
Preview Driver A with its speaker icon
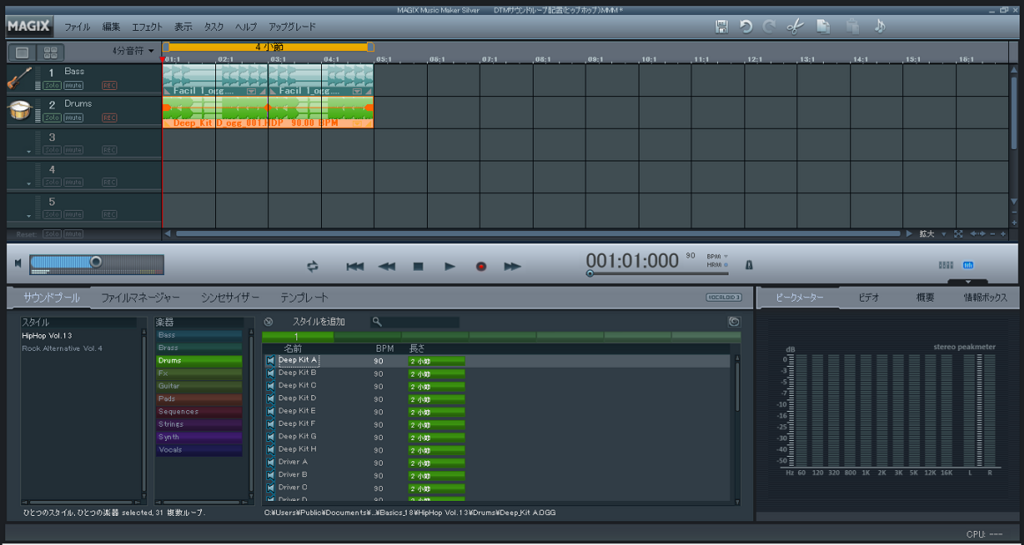point(270,462)
